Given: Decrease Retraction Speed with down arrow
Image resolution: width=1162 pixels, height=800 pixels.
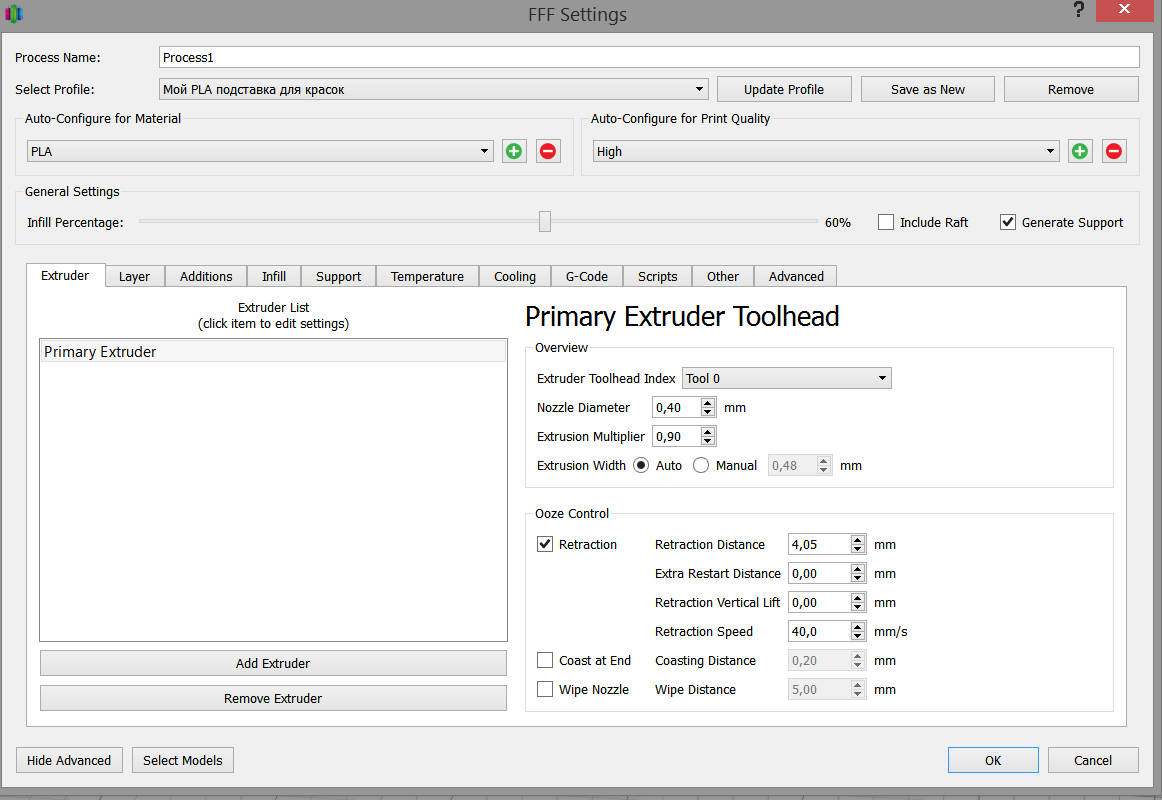Looking at the screenshot, I should (x=858, y=637).
